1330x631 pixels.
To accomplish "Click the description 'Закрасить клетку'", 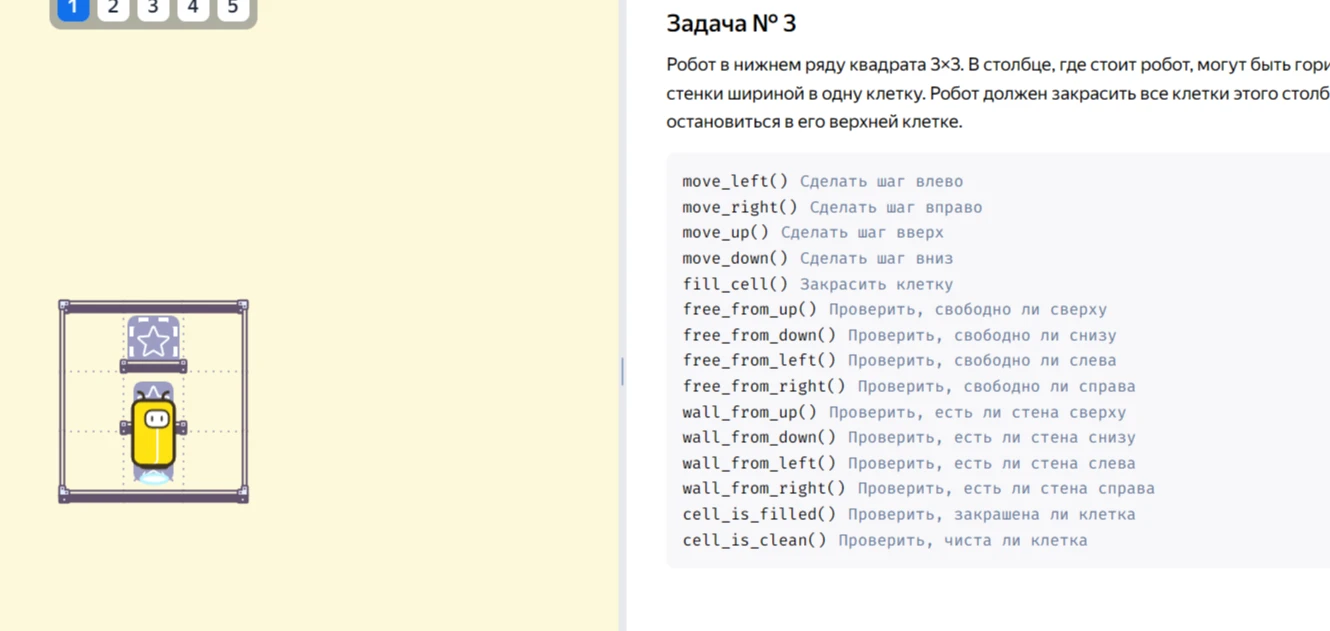I will [x=876, y=284].
